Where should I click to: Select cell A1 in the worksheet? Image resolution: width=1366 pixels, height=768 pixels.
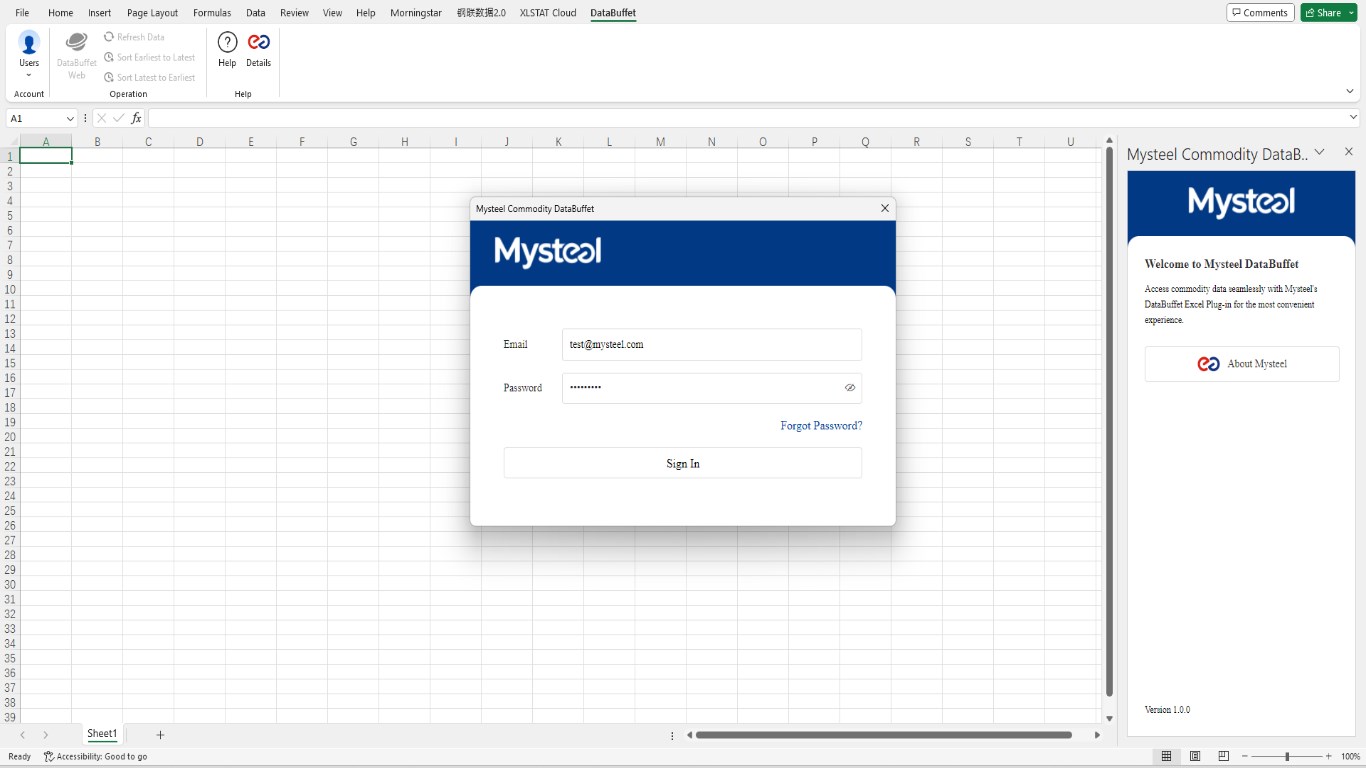(46, 156)
